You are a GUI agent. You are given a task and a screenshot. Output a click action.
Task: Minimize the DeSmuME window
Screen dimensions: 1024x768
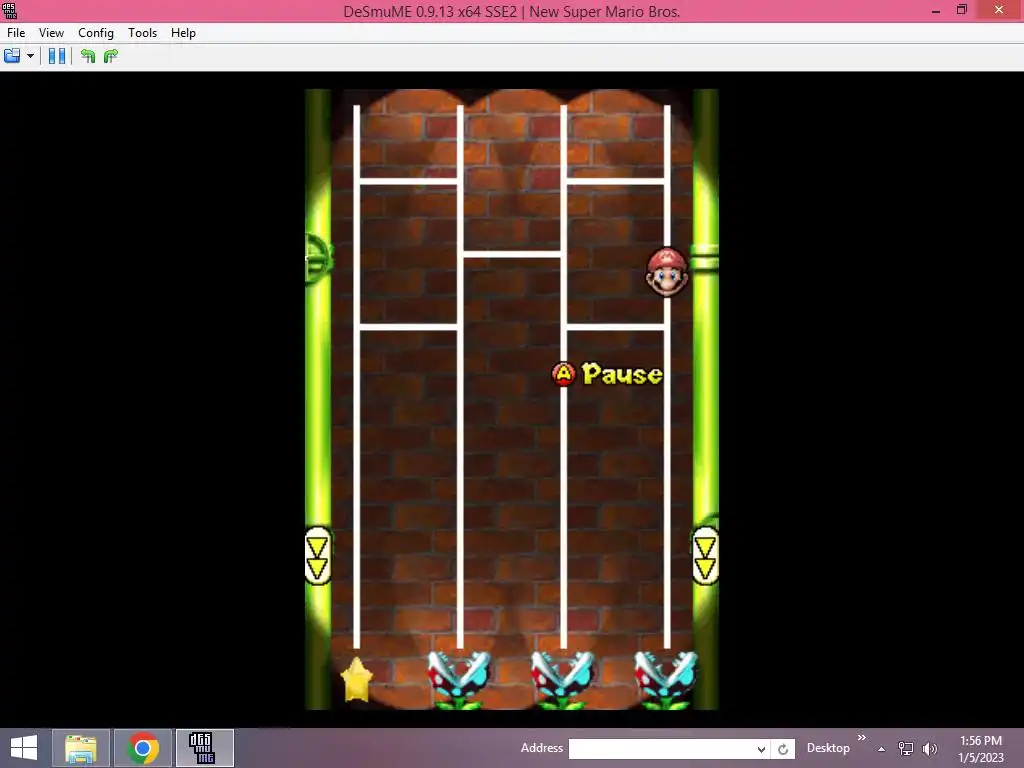[936, 10]
